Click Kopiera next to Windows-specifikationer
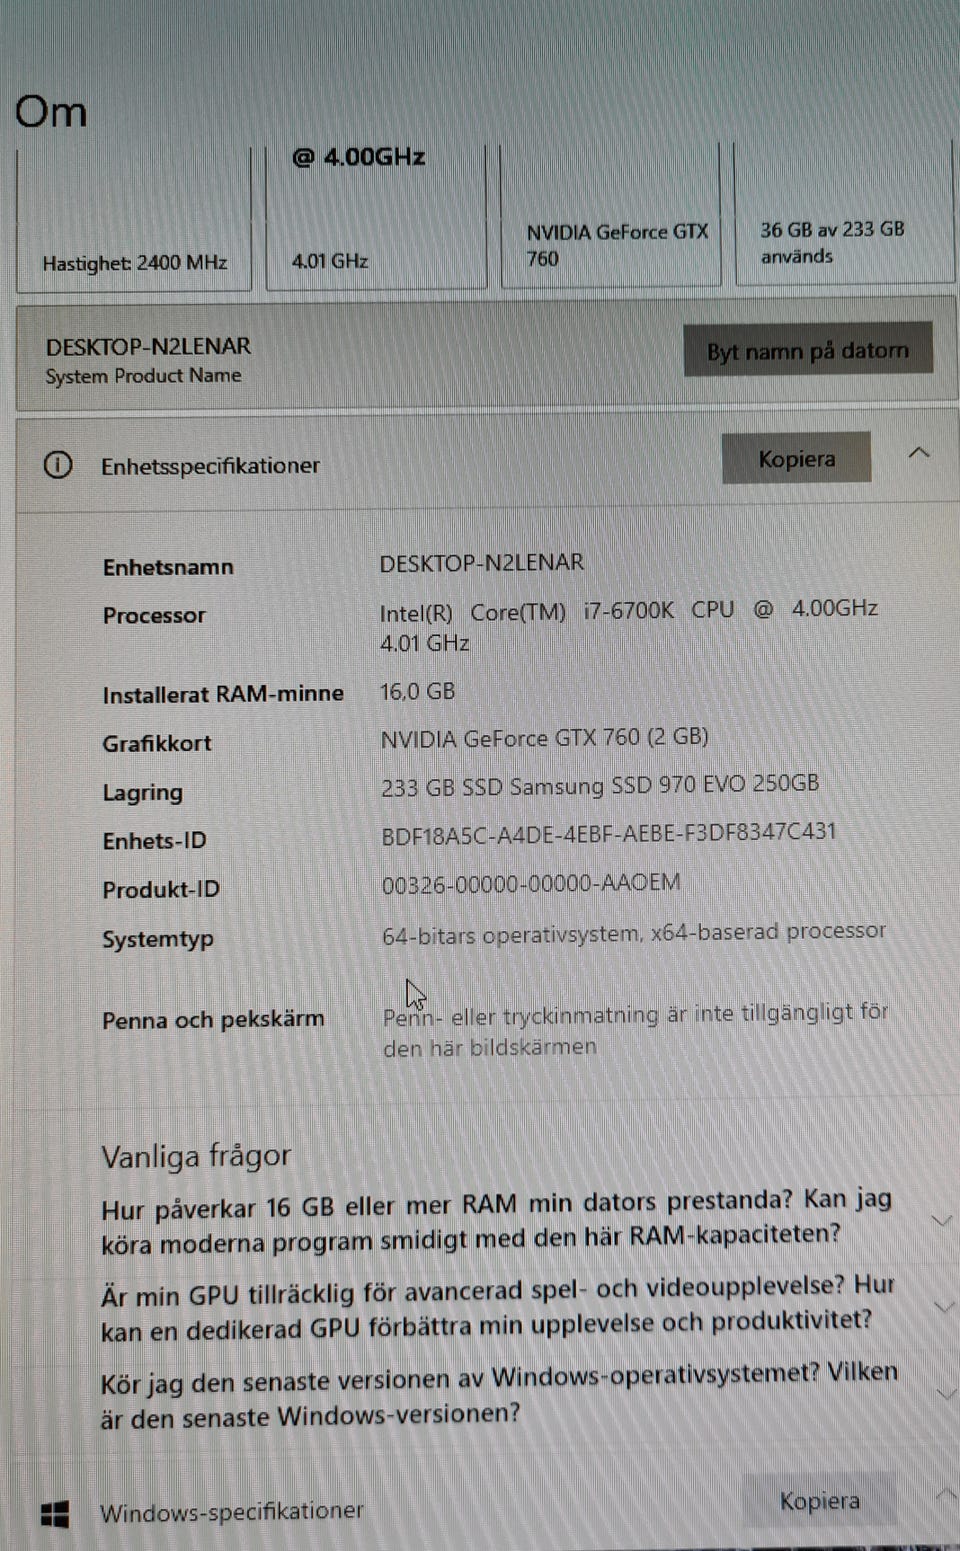This screenshot has height=1551, width=960. (x=820, y=1500)
